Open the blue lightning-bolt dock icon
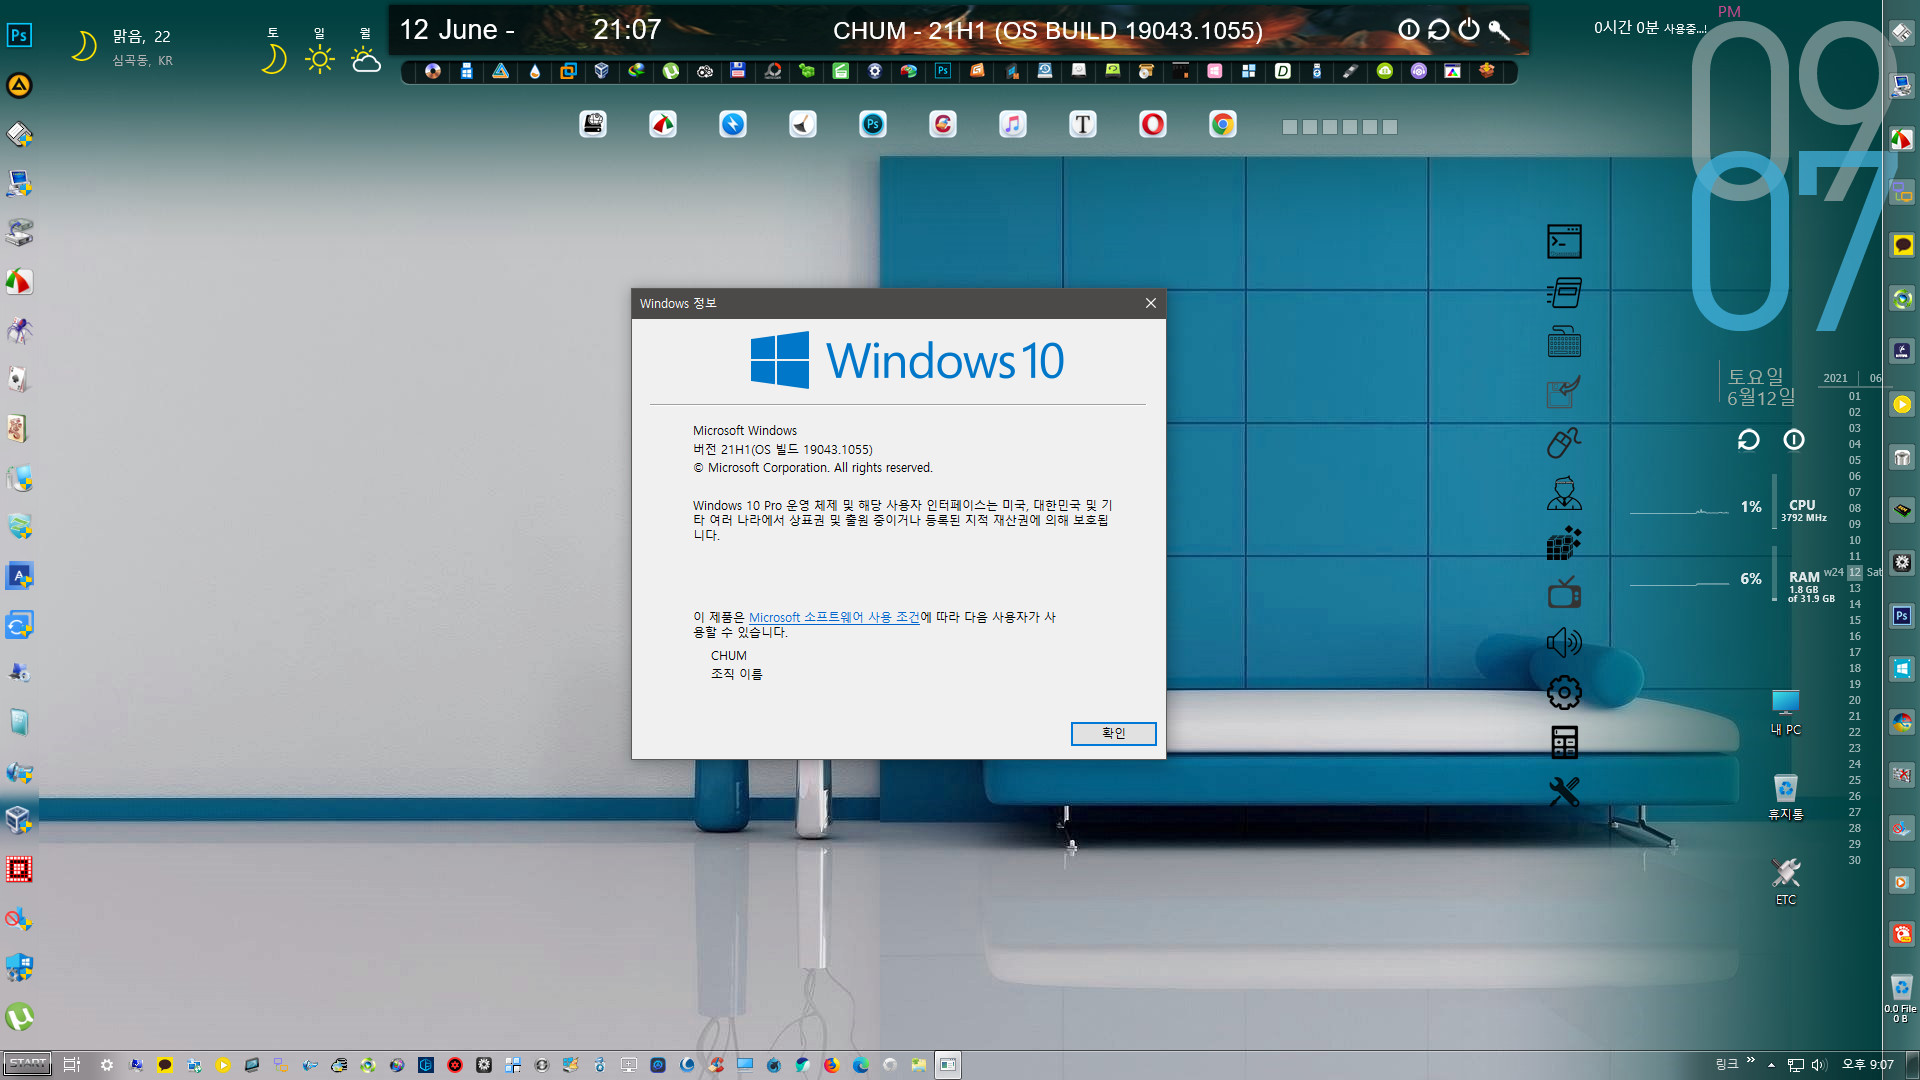This screenshot has height=1080, width=1920. [x=732, y=124]
